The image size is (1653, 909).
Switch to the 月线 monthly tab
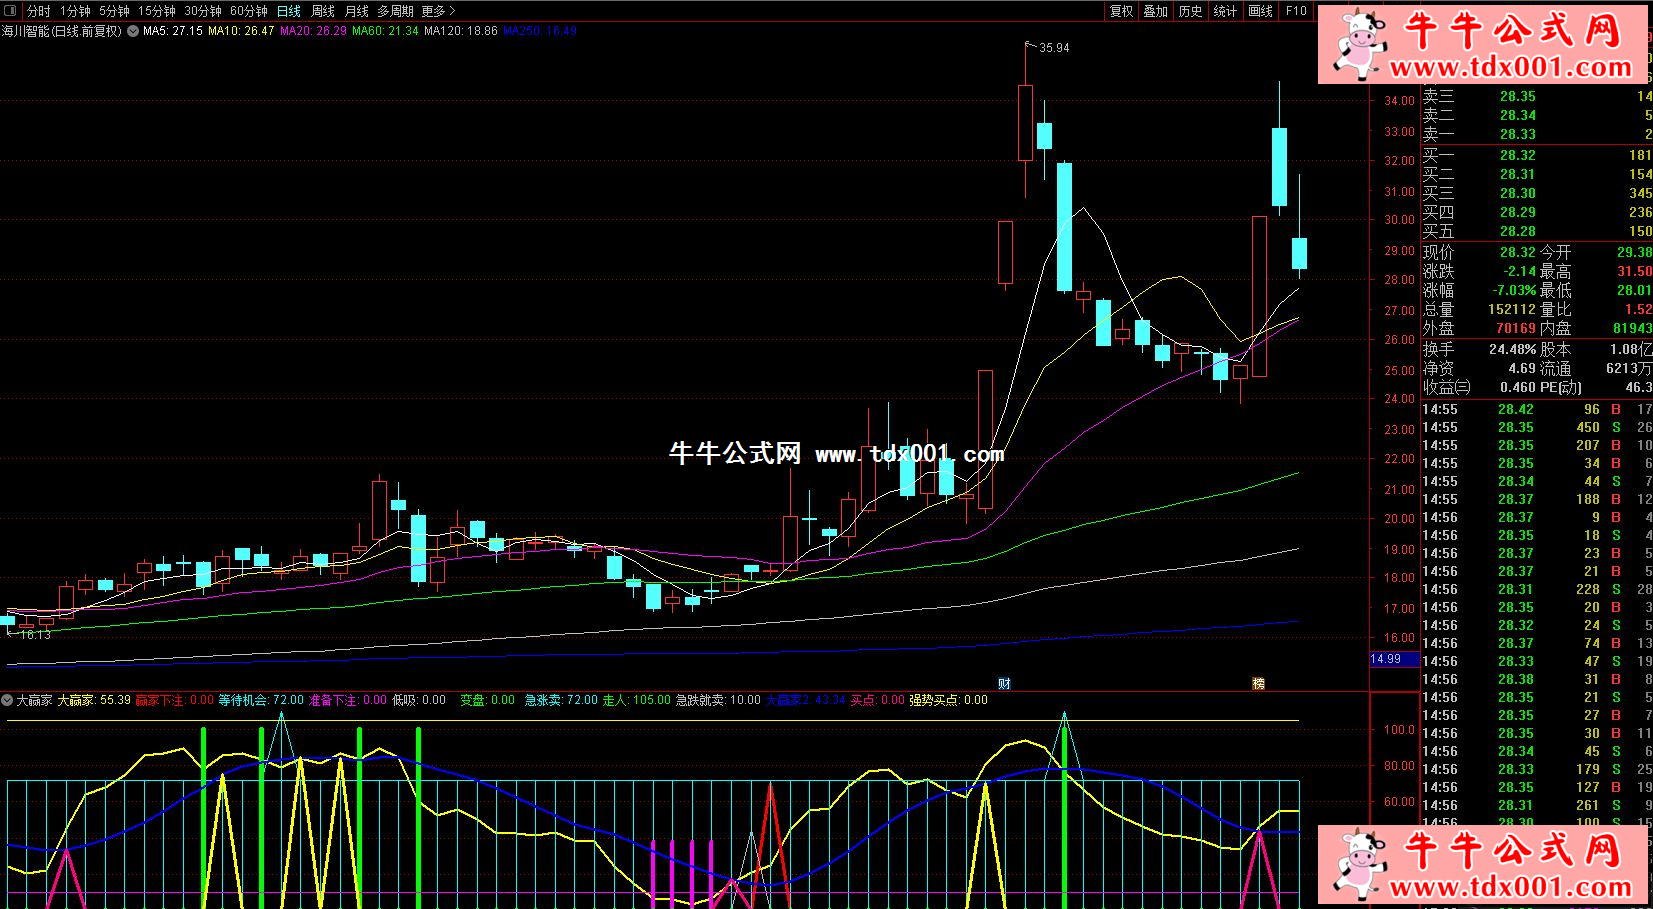357,11
